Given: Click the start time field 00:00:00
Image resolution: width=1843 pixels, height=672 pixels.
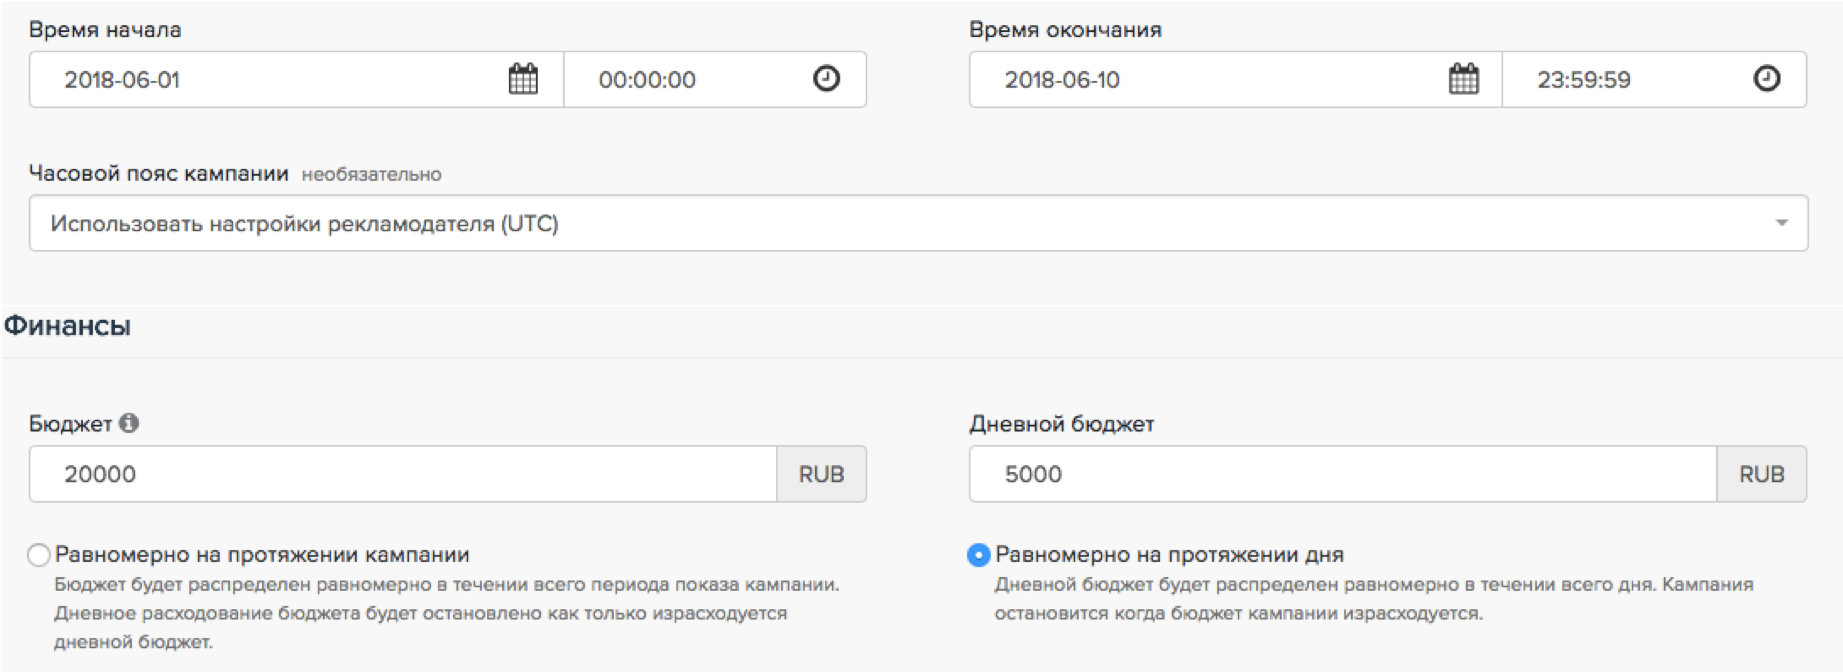Looking at the screenshot, I should (690, 80).
